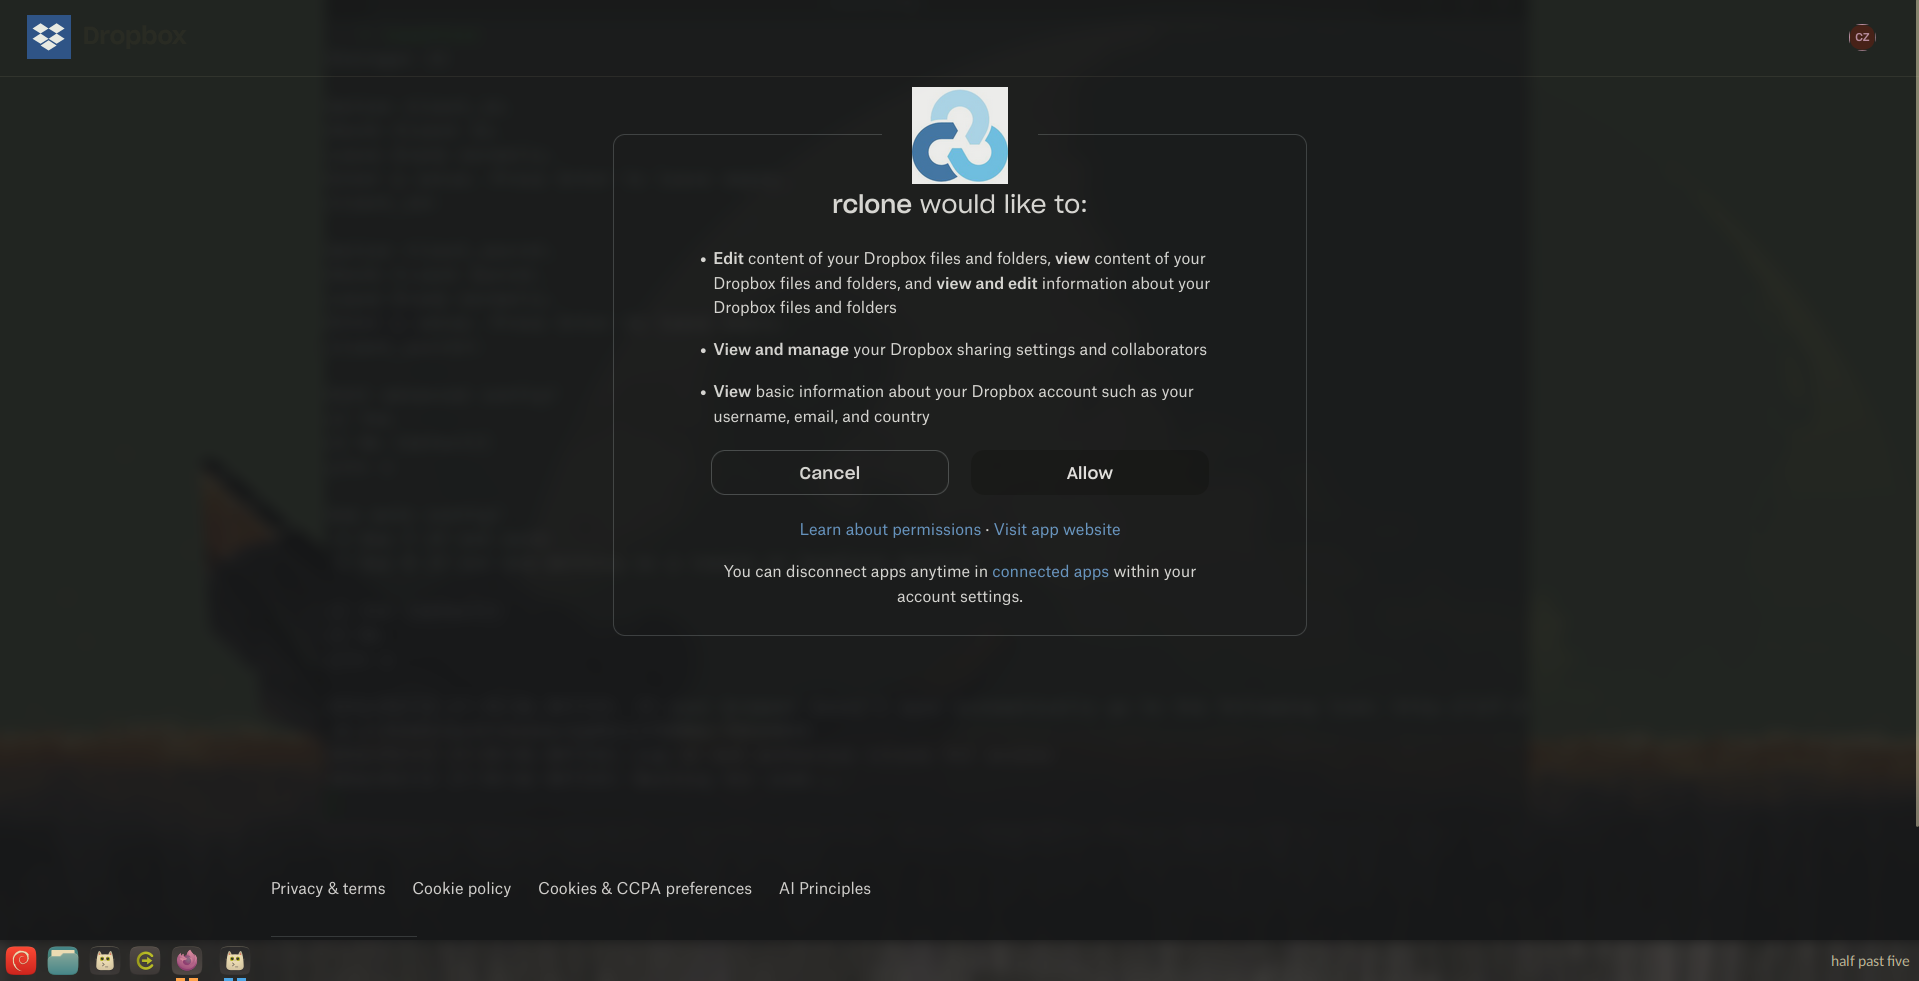Follow the Visit app website link
Image resolution: width=1919 pixels, height=981 pixels.
[x=1057, y=530]
